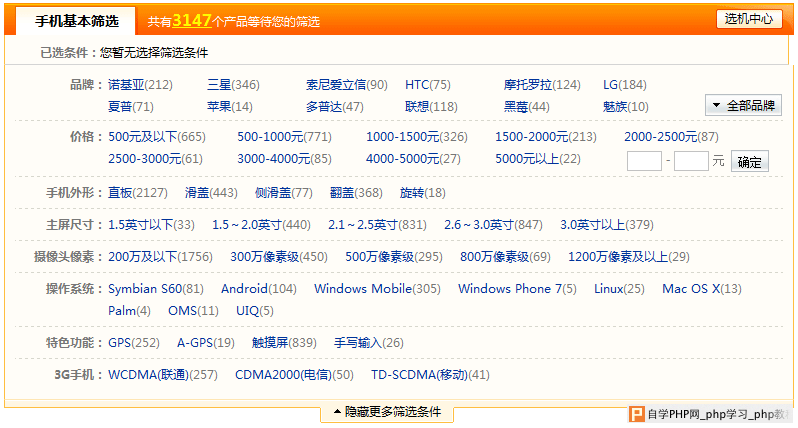Click the minimum price input box
Screen dimensions: 798x428
(644, 161)
